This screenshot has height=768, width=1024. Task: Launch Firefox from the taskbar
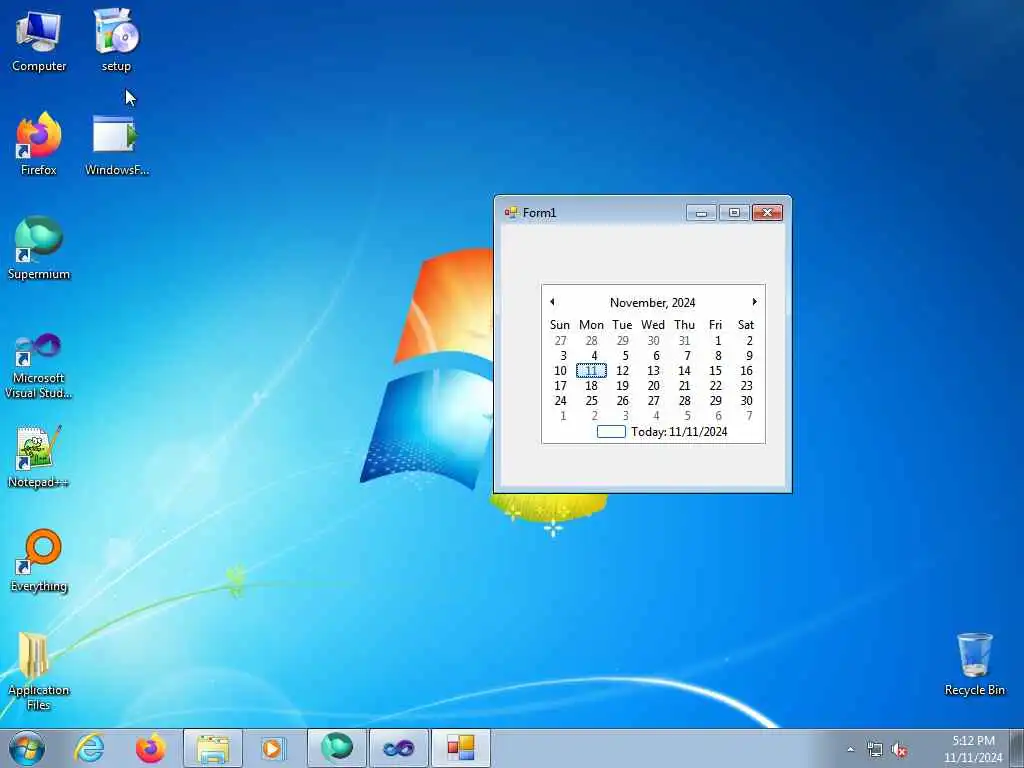[150, 748]
